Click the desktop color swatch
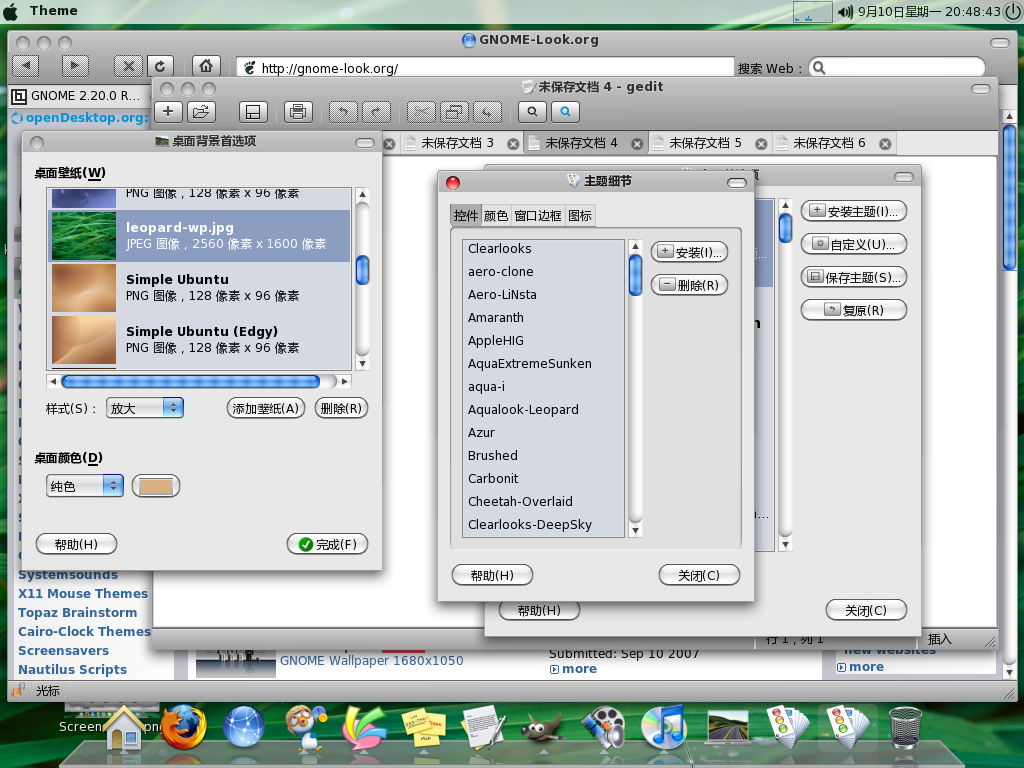This screenshot has width=1024, height=768. pos(156,486)
